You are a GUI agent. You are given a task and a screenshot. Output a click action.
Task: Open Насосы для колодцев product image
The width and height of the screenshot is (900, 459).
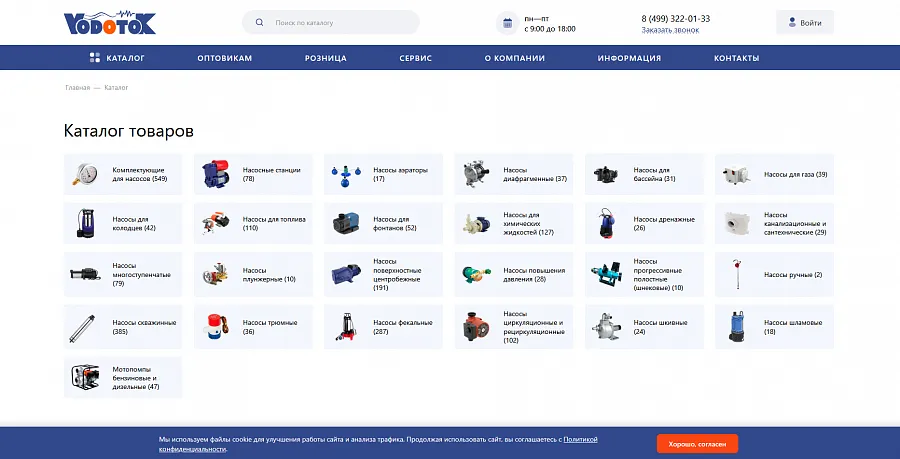point(85,223)
